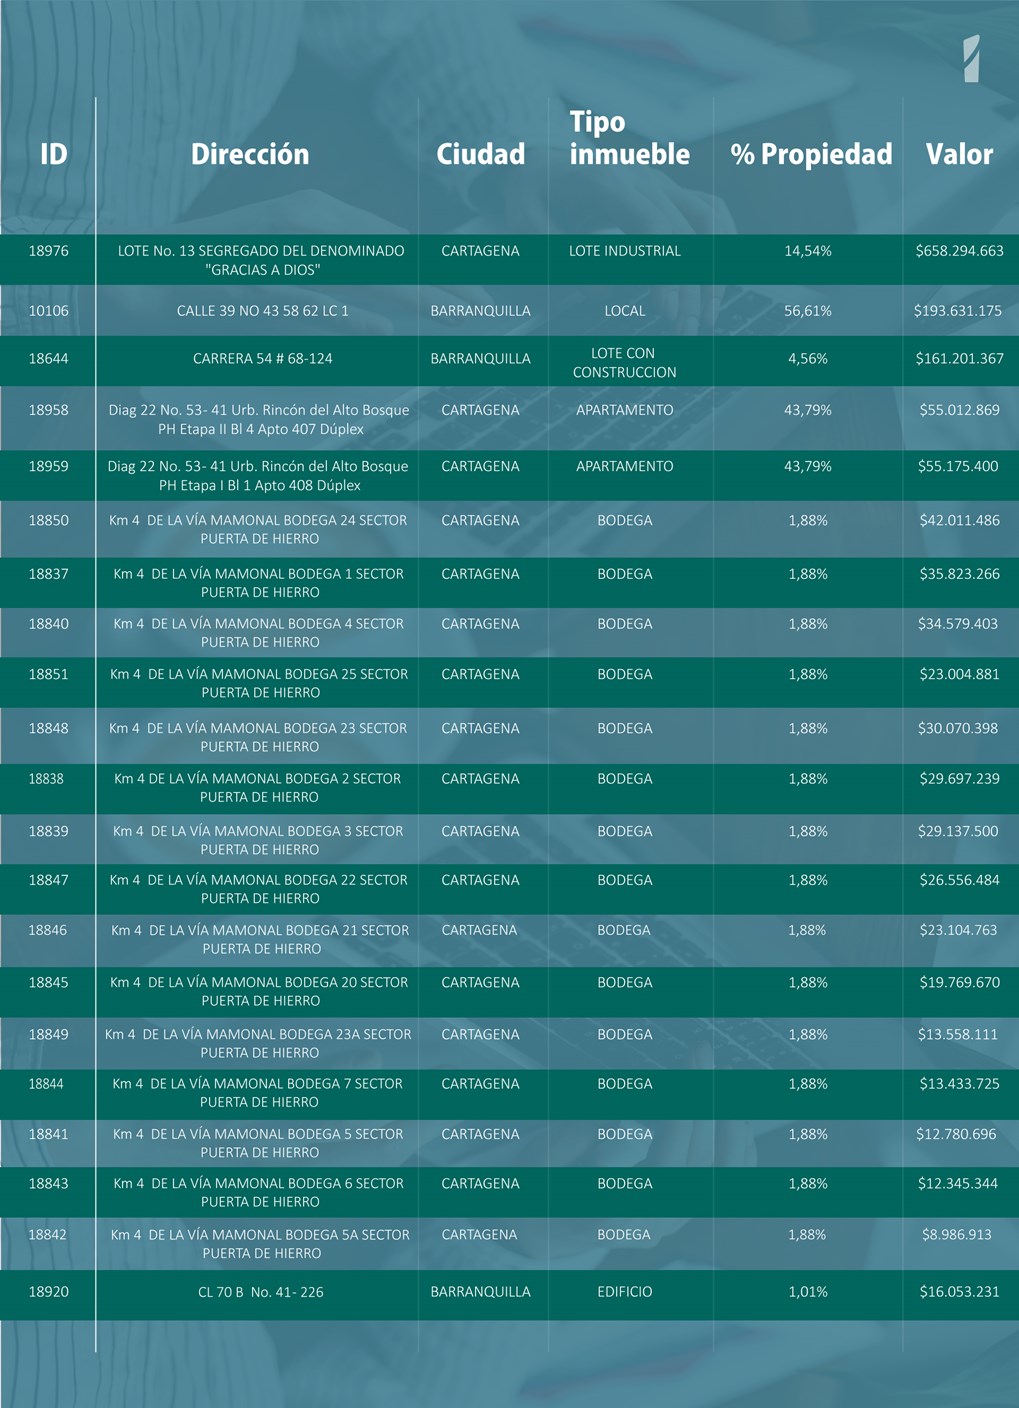The image size is (1019, 1408).
Task: Click value $23.104.763
Action: click(958, 930)
